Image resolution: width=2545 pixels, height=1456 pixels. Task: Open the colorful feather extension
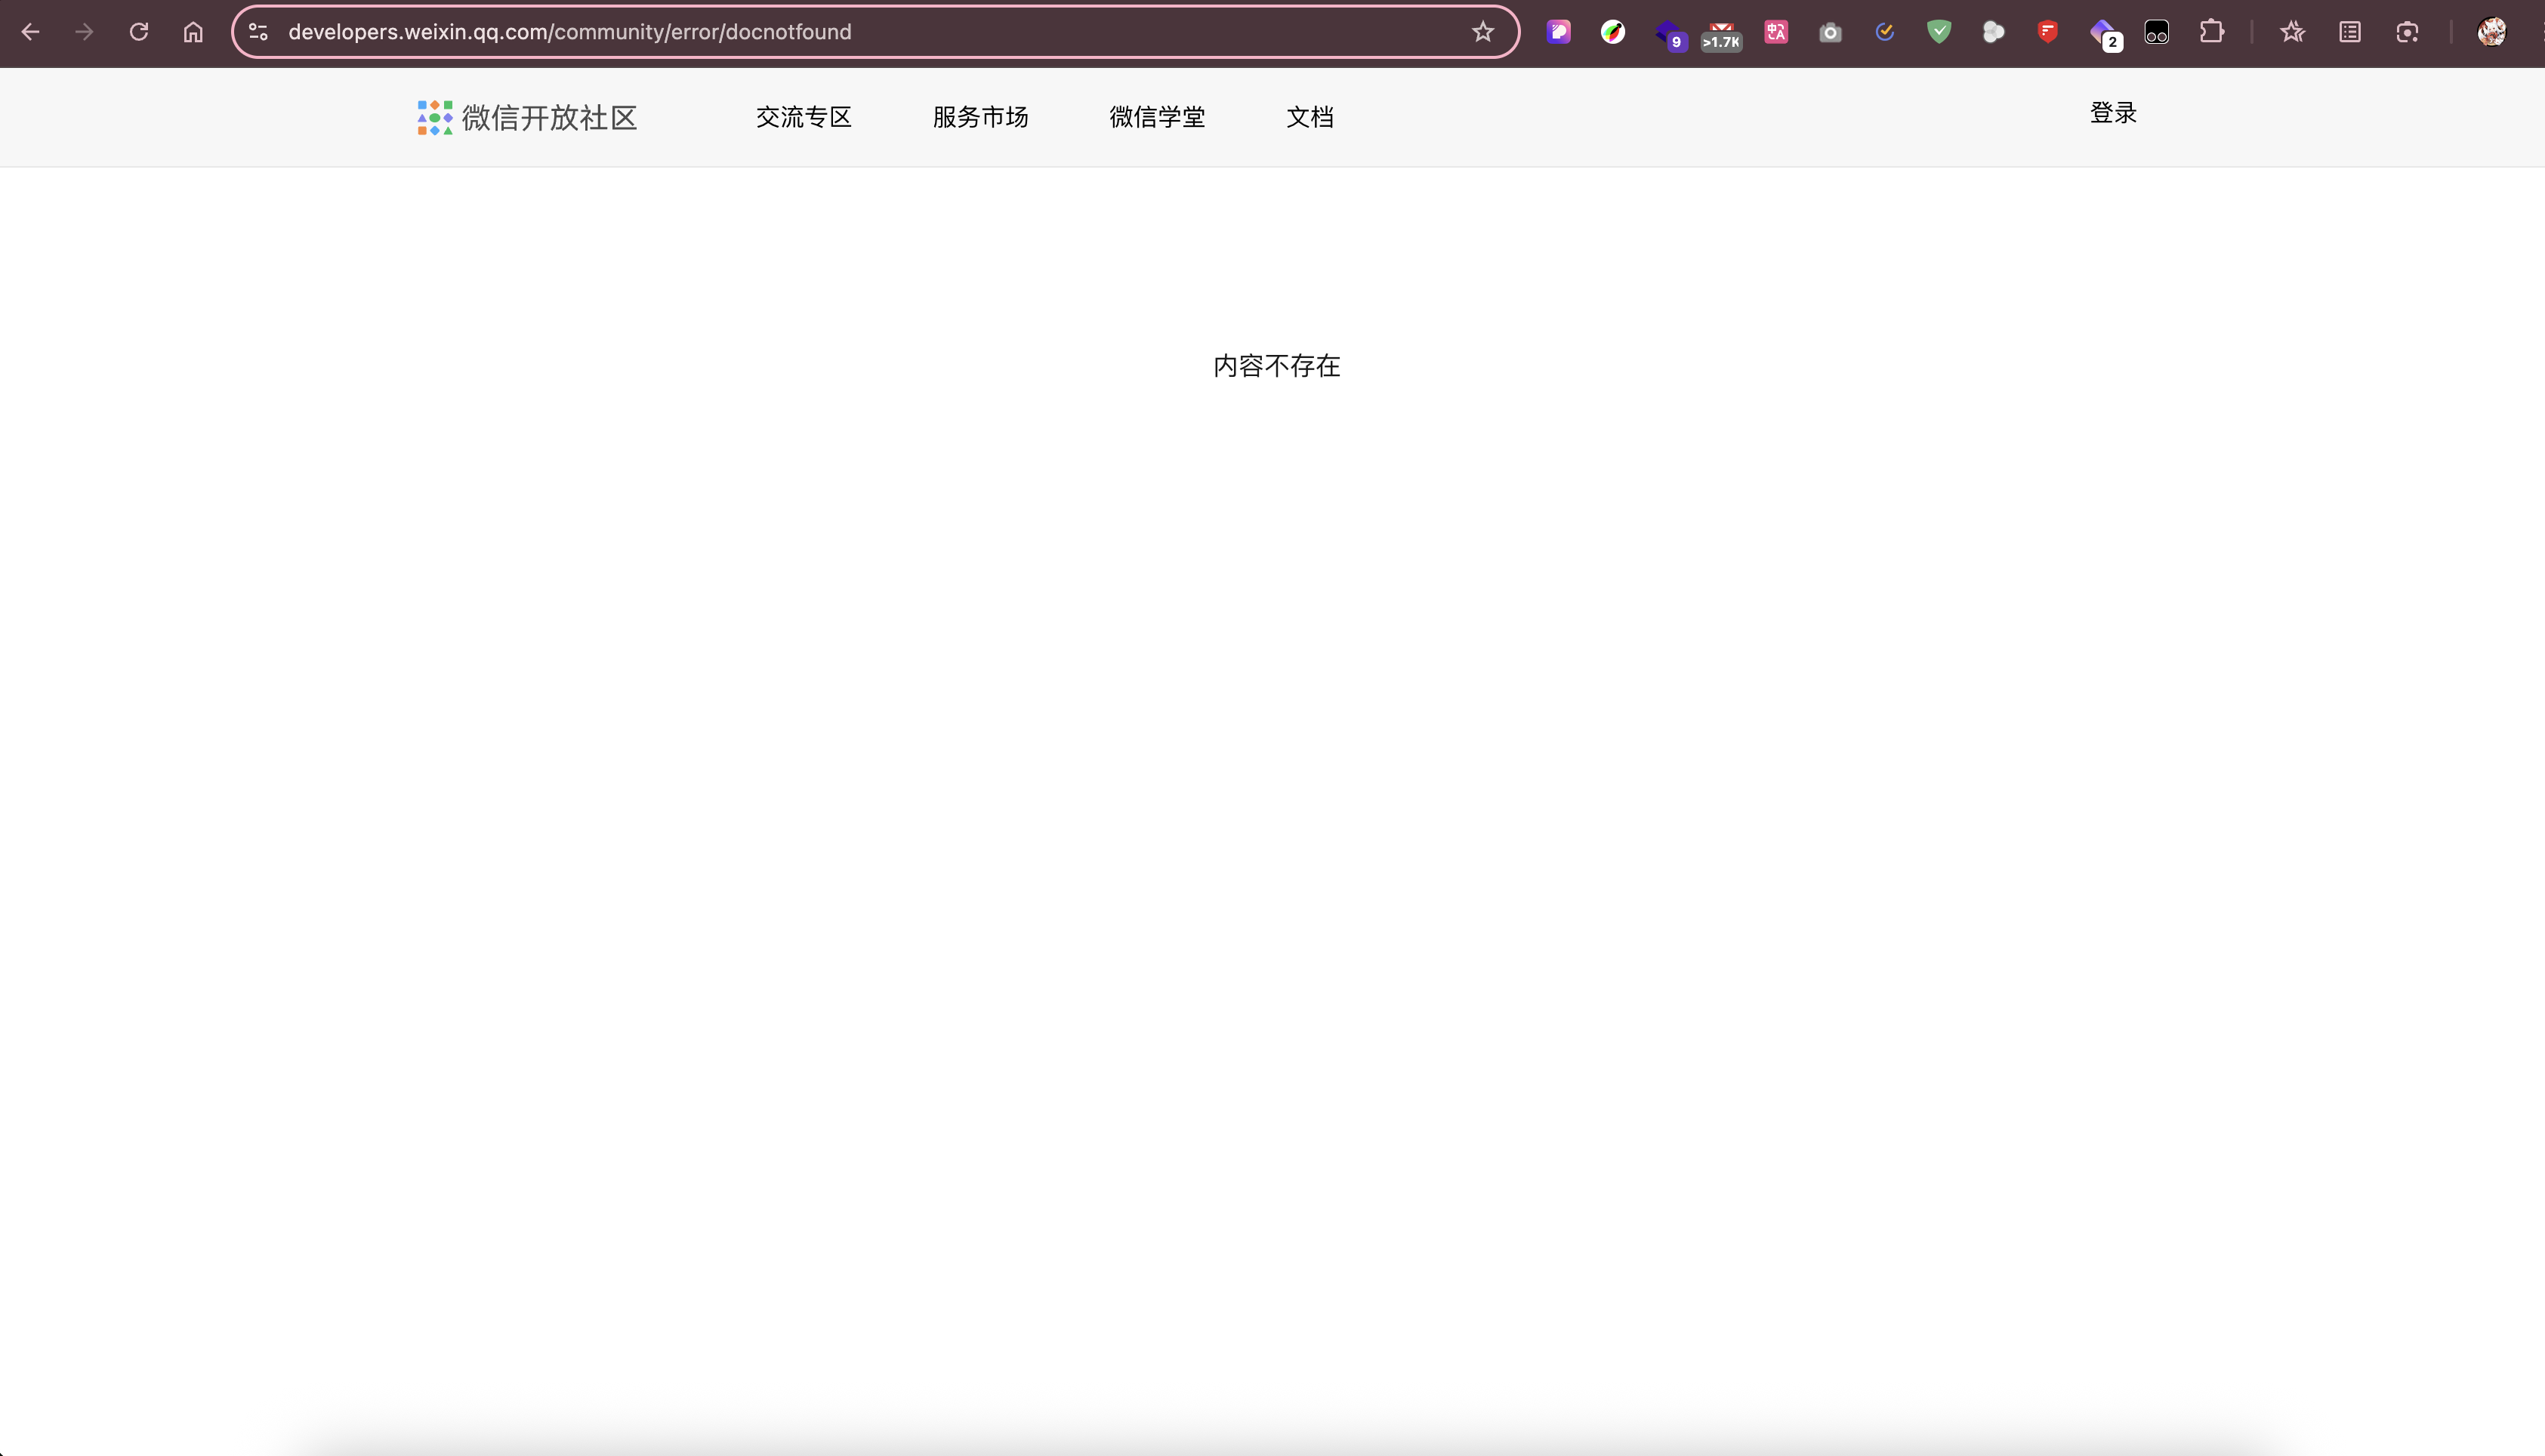tap(1613, 32)
